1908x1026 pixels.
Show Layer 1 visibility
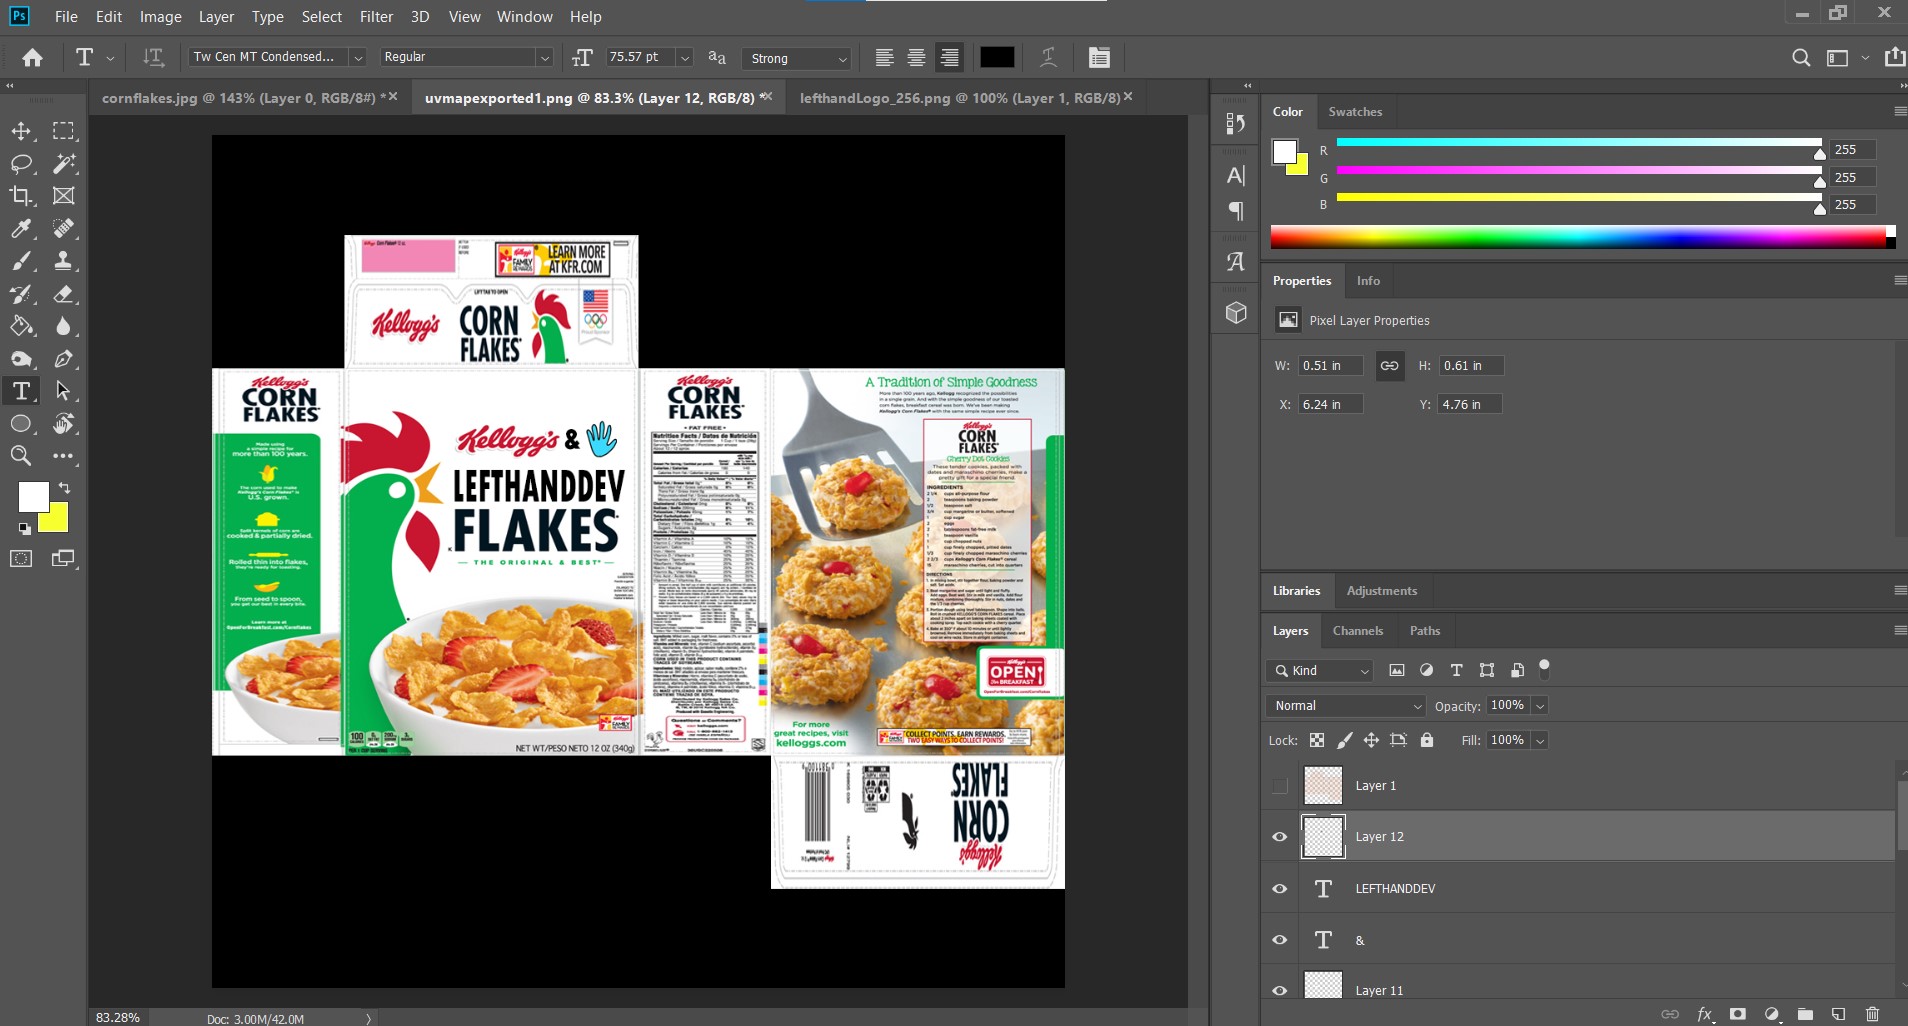1279,786
